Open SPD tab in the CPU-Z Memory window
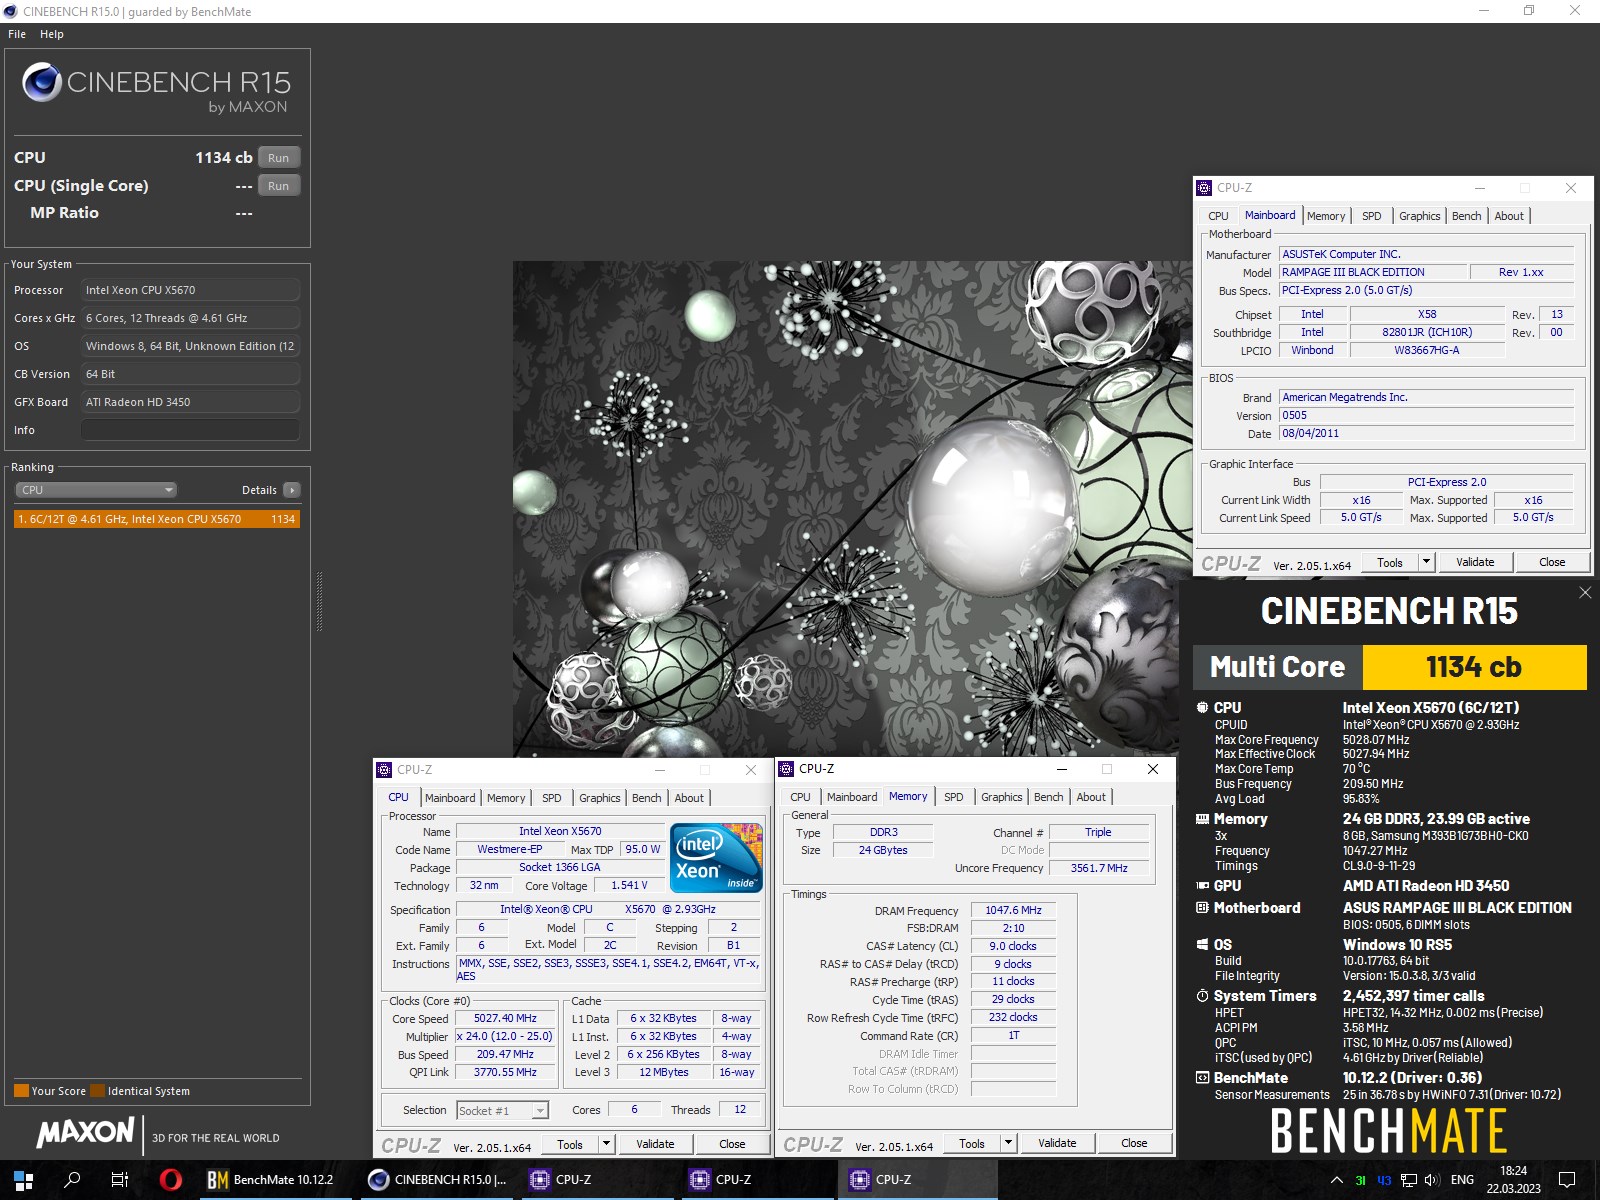Image resolution: width=1600 pixels, height=1200 pixels. (954, 797)
